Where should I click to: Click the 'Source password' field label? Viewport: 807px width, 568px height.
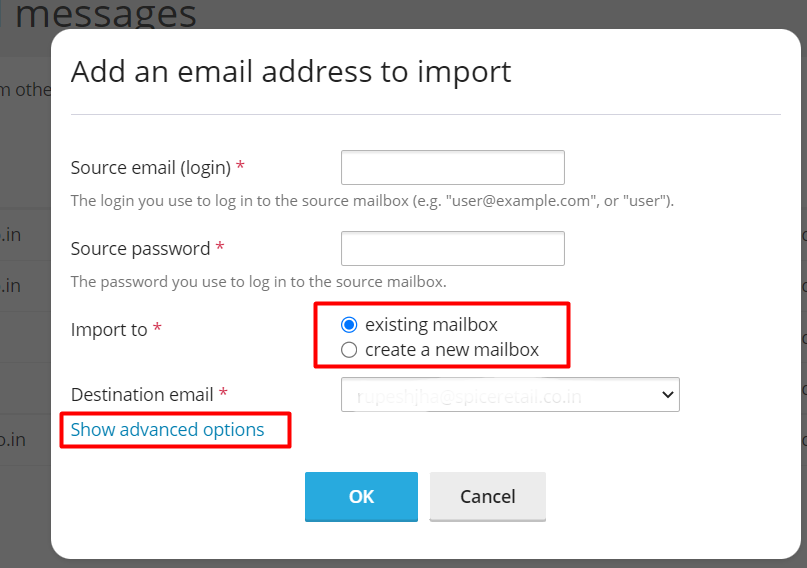click(x=141, y=248)
